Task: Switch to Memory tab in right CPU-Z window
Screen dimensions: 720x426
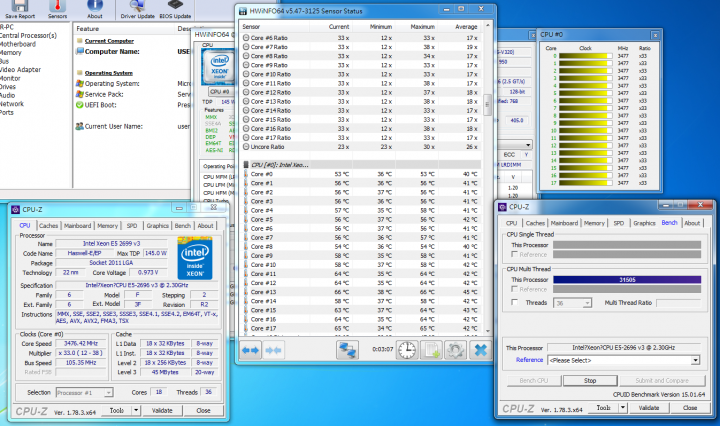Action: pos(594,223)
